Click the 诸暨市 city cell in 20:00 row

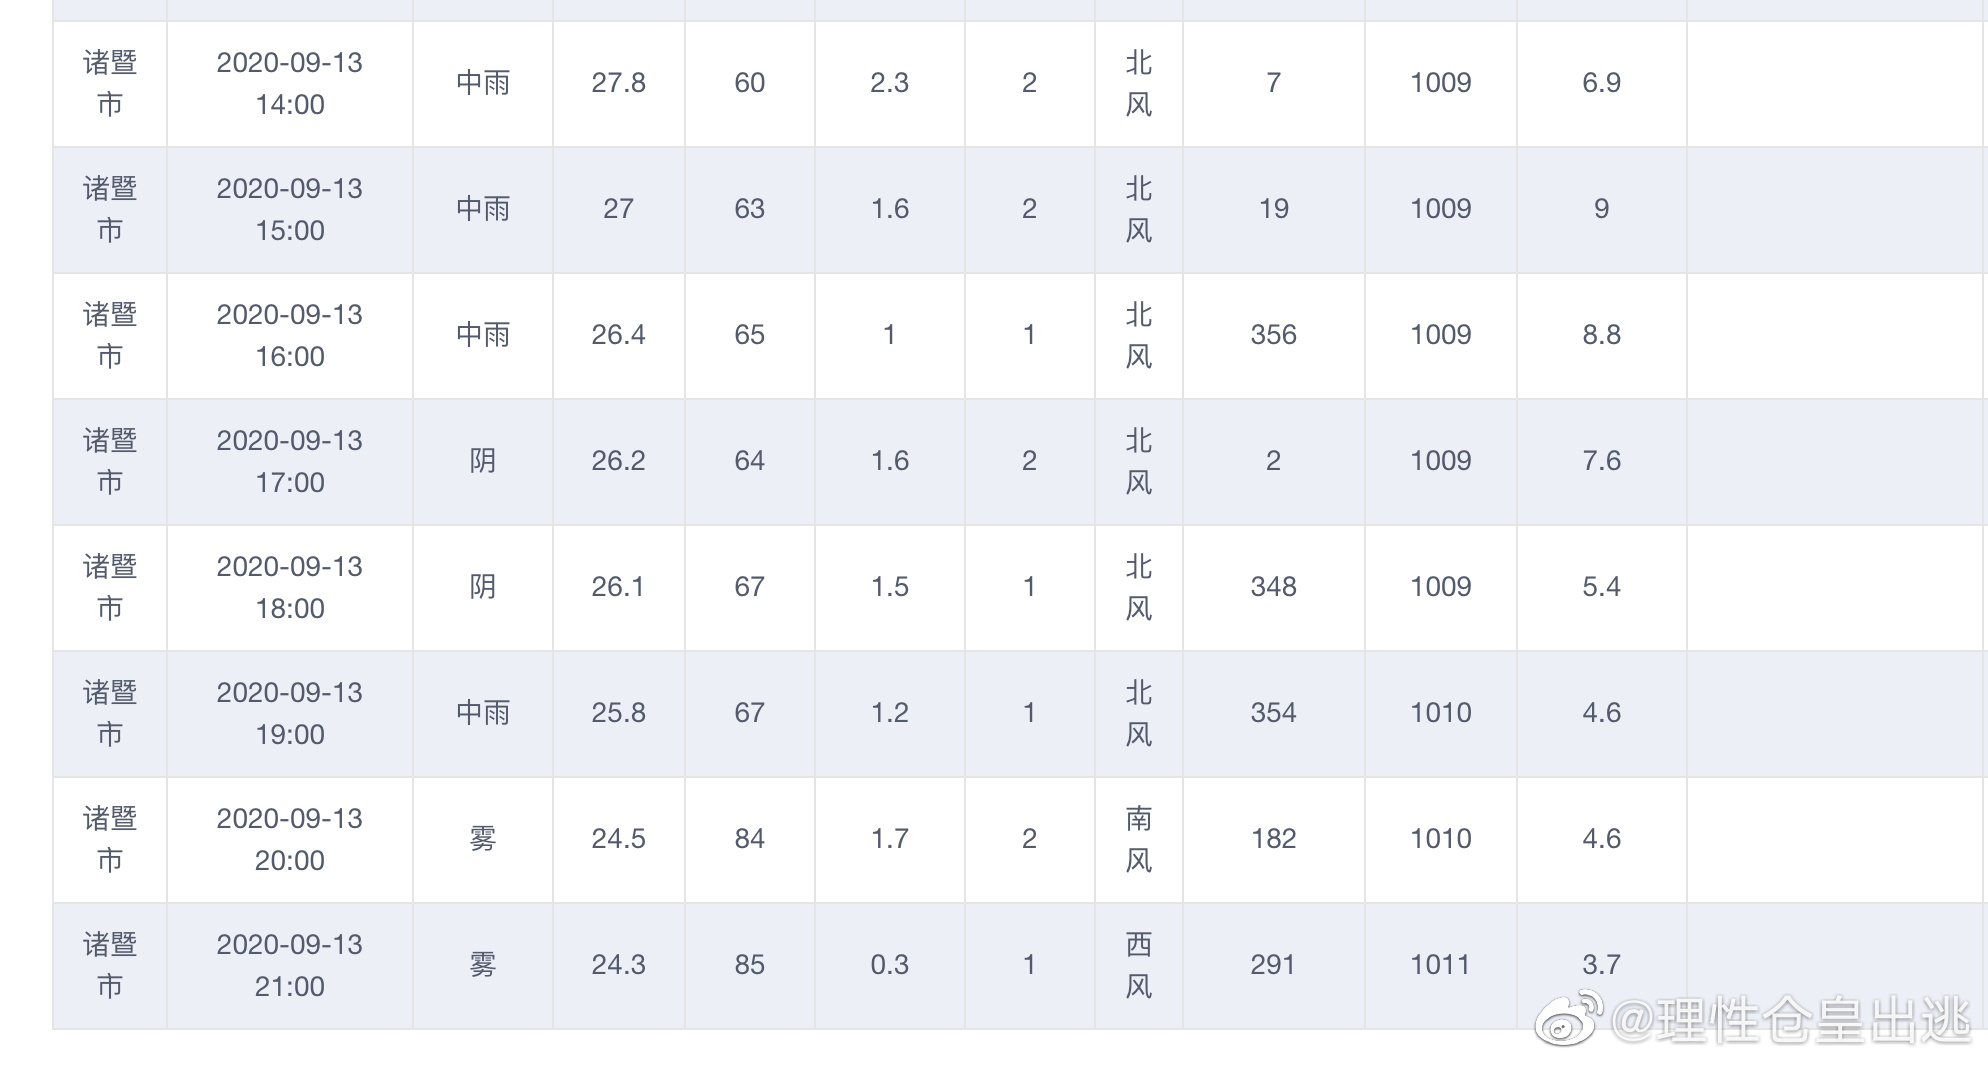(110, 839)
